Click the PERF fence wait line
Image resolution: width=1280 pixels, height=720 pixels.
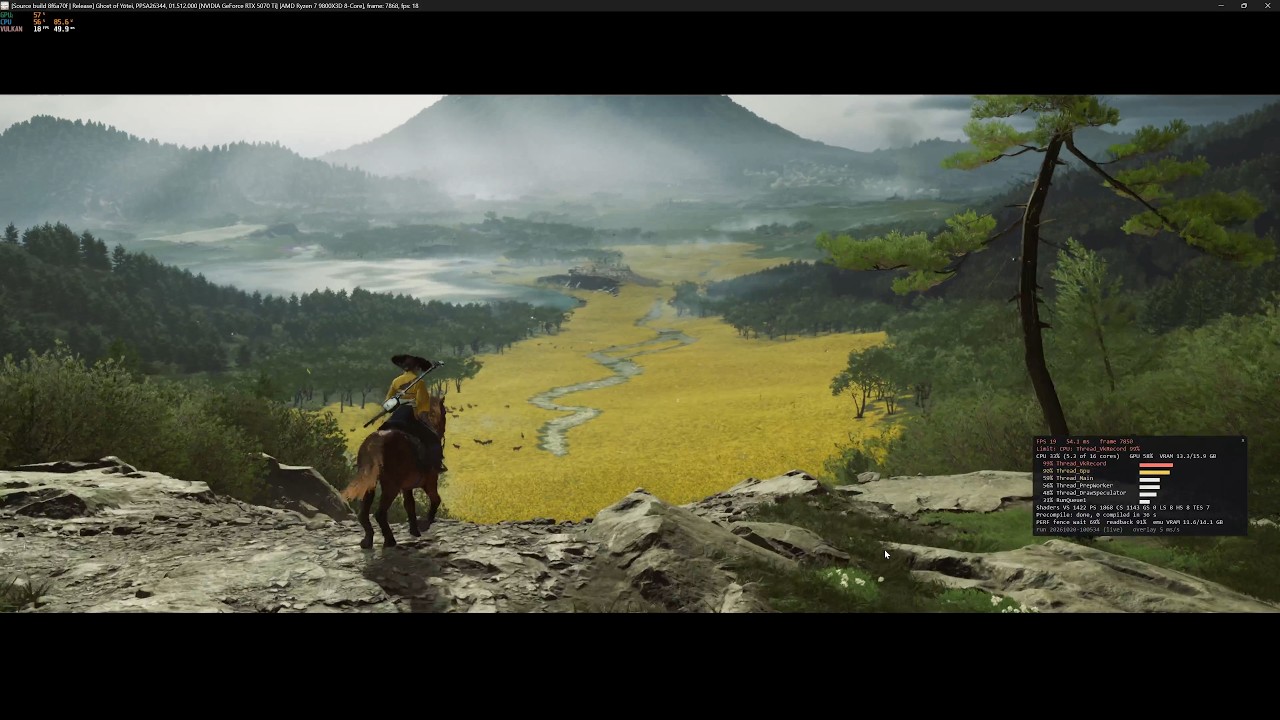click(x=1129, y=522)
